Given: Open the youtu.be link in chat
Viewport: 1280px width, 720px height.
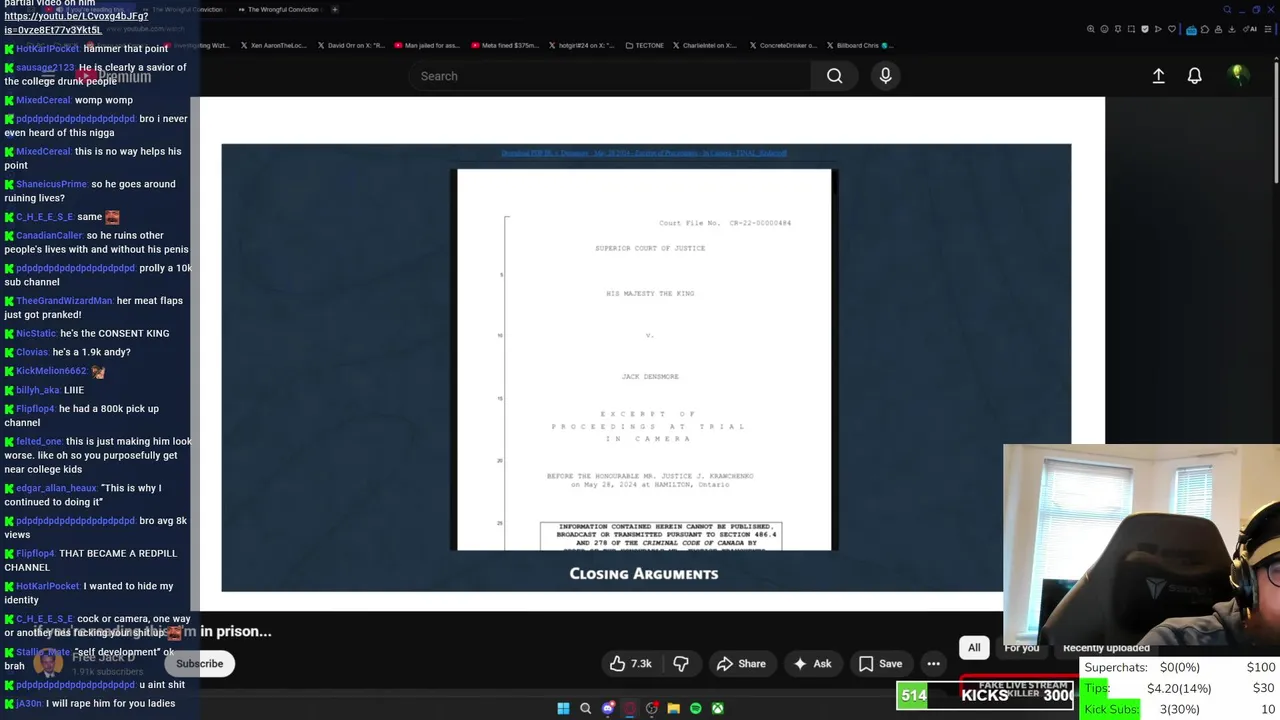Looking at the screenshot, I should point(76,23).
